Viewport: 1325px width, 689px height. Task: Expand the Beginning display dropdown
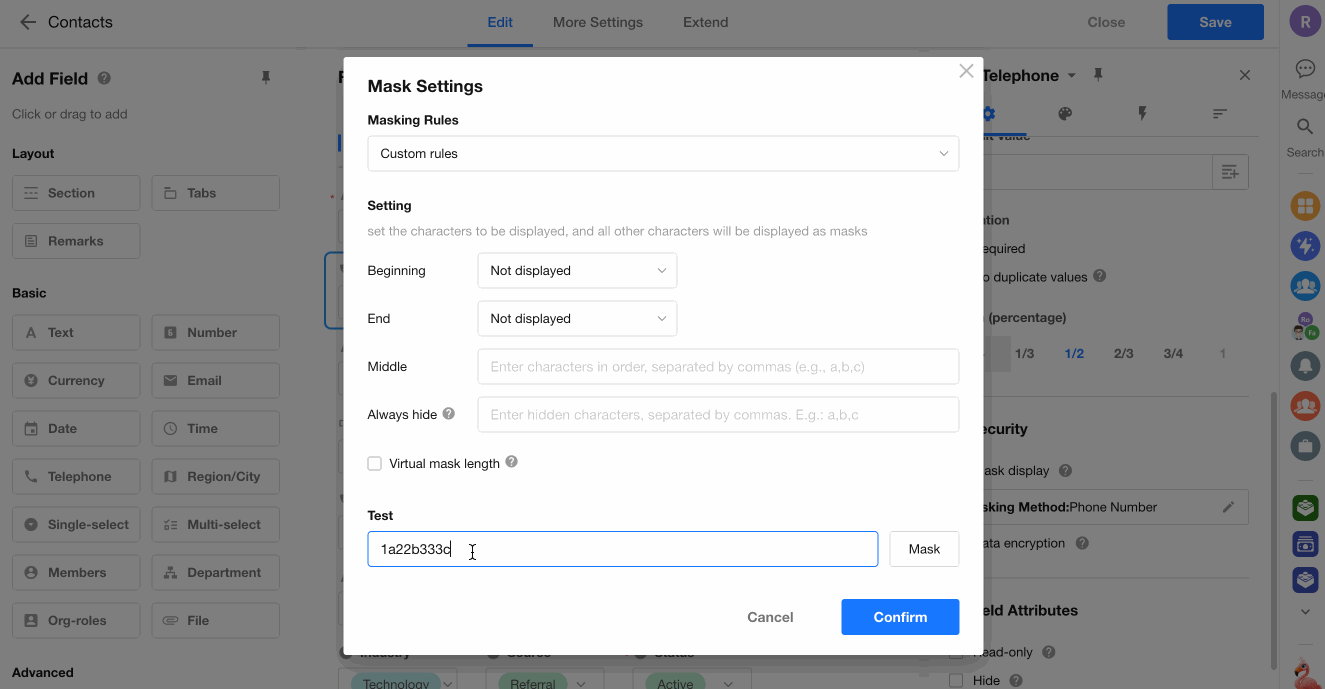[x=577, y=271]
